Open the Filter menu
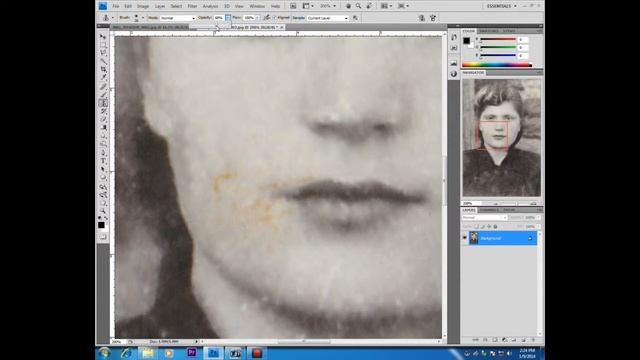The width and height of the screenshot is (640, 360). click(x=192, y=6)
